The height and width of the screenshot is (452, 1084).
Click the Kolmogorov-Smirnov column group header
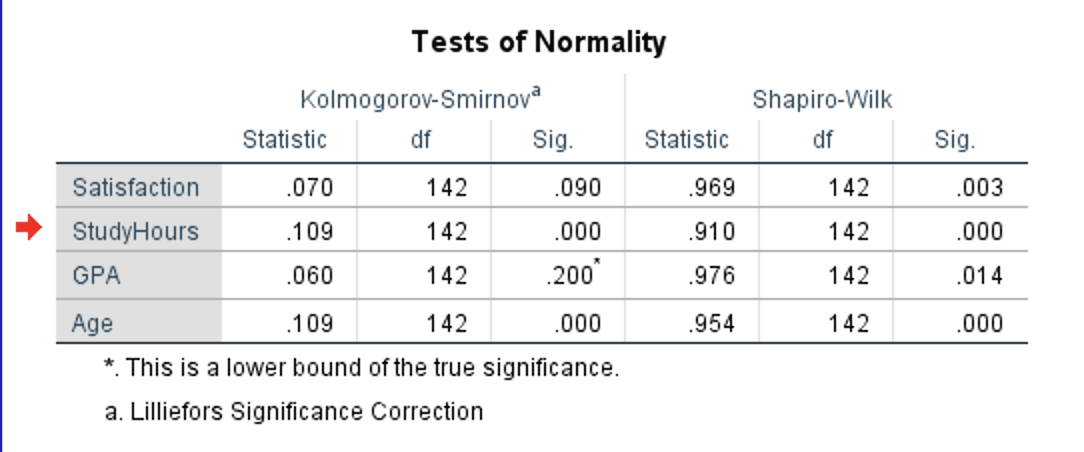click(421, 98)
